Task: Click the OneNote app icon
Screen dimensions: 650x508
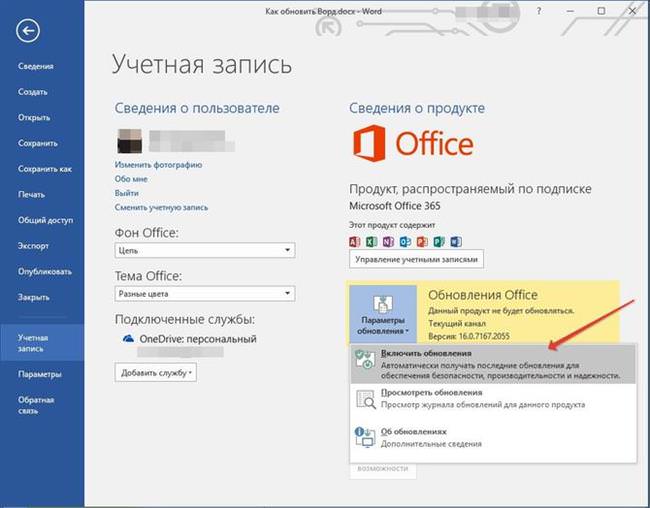Action: [x=388, y=241]
